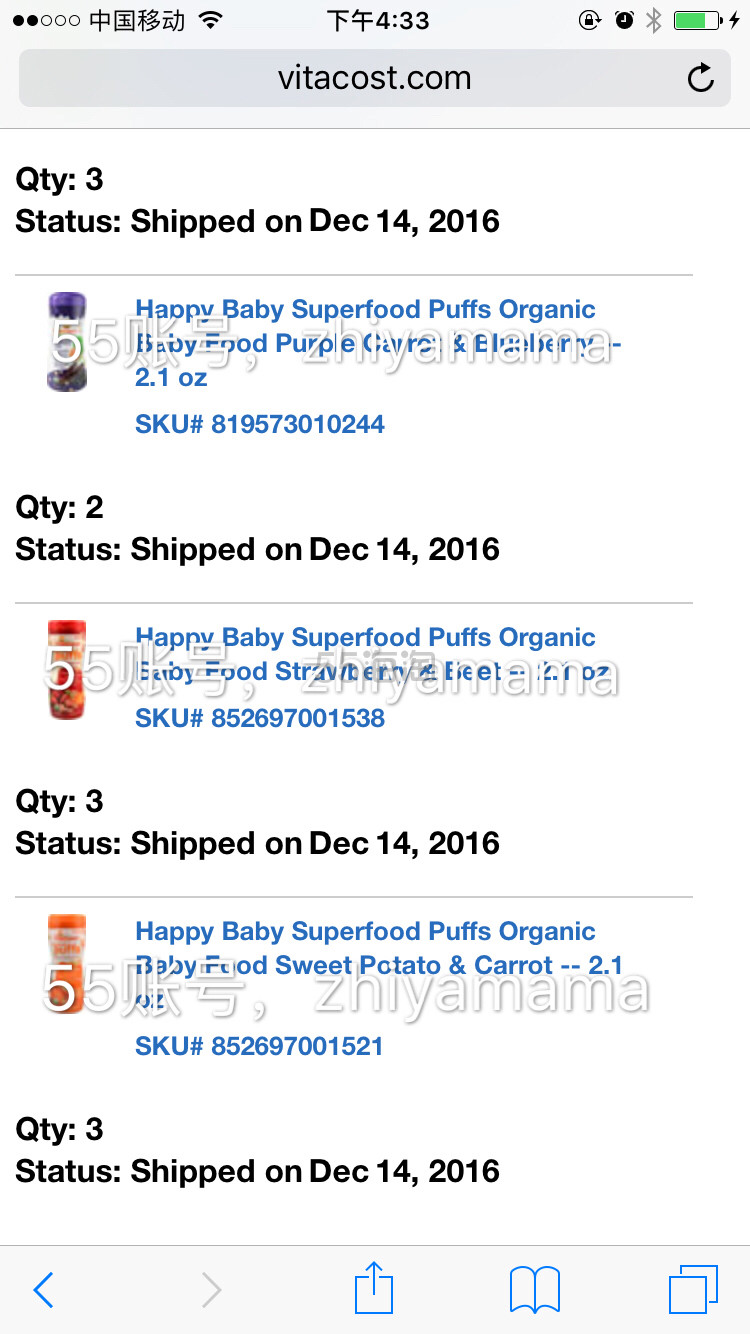The image size is (750, 1334).
Task: Tap the purple puffs product thumbnail
Action: (x=67, y=342)
